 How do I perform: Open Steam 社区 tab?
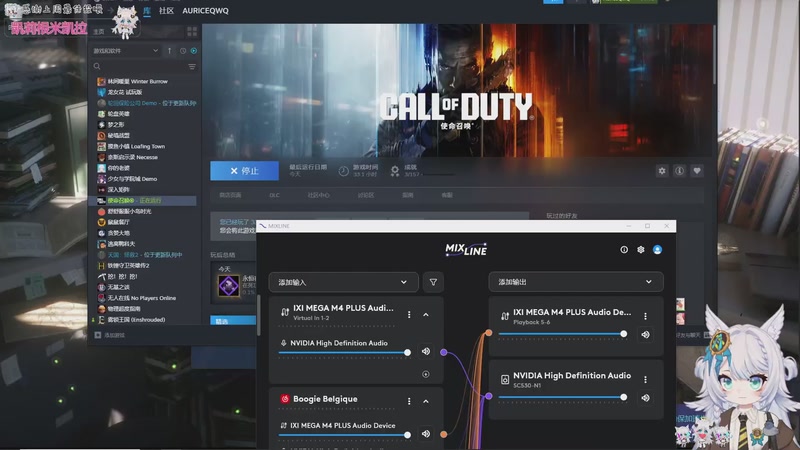(x=166, y=11)
